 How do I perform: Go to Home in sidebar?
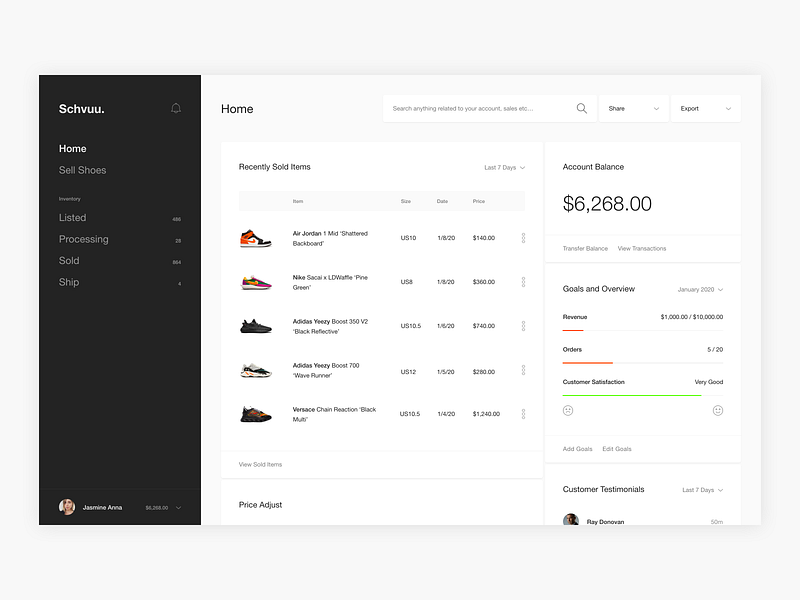pos(72,148)
